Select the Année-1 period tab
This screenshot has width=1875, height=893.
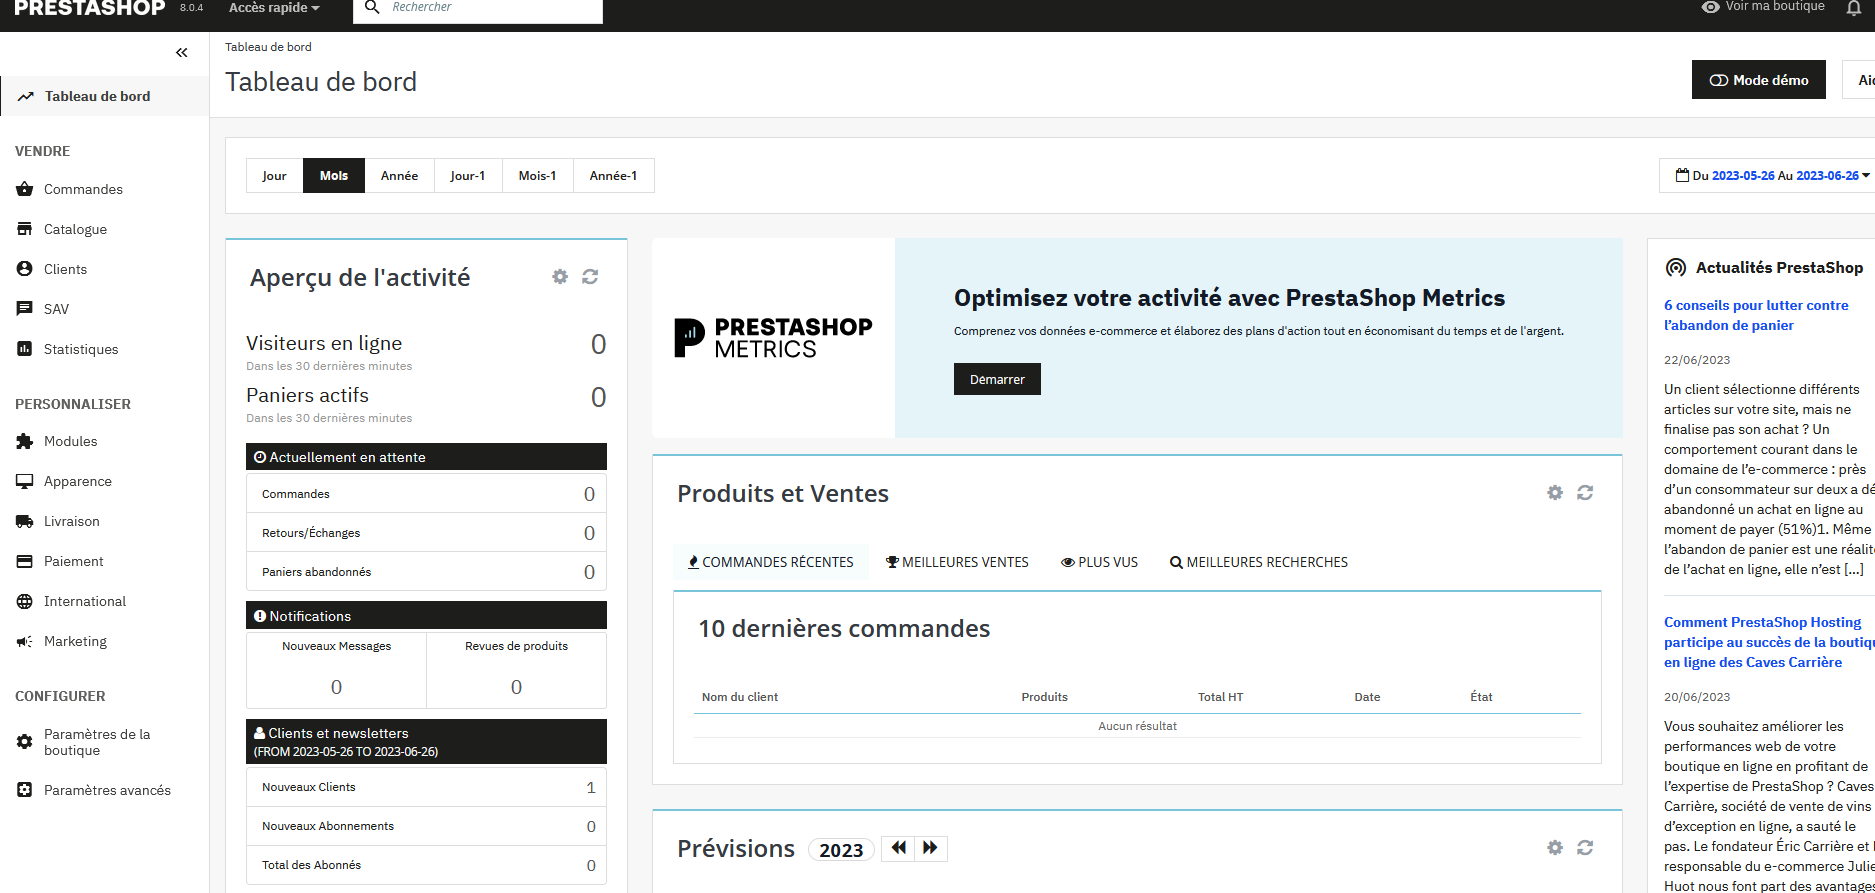point(613,176)
